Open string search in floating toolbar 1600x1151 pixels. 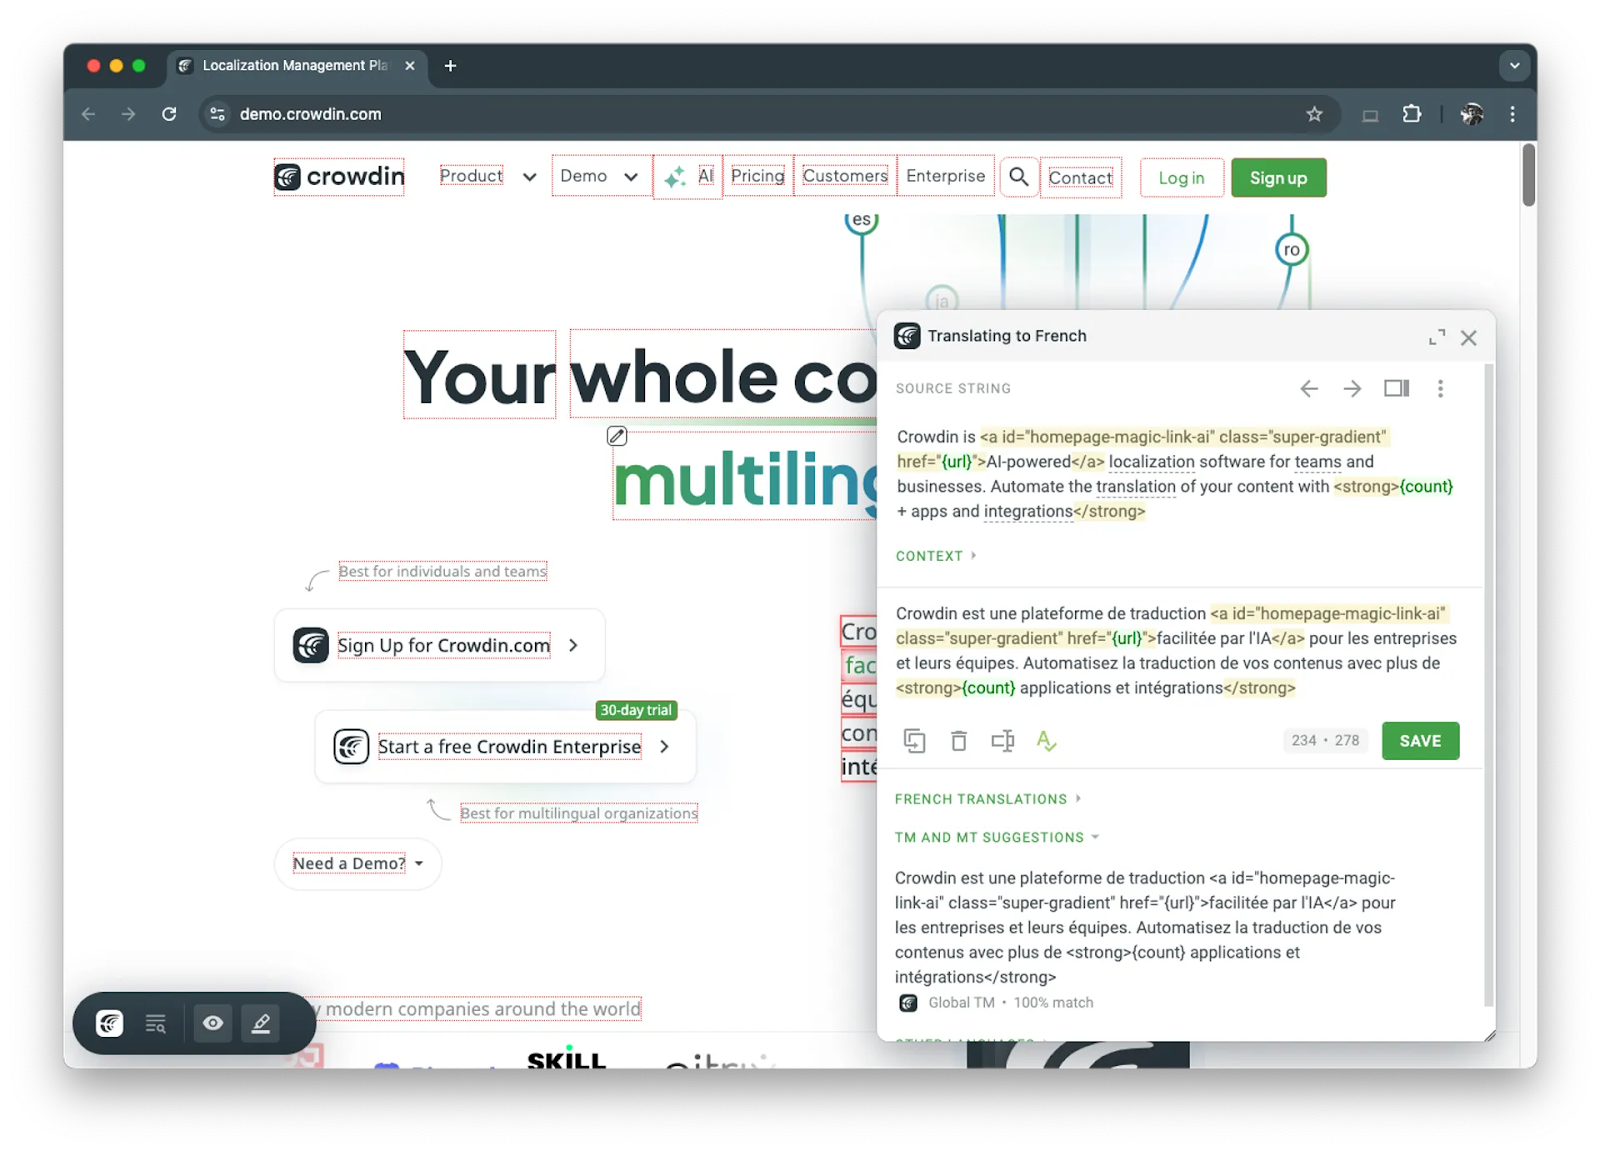pyautogui.click(x=155, y=1022)
